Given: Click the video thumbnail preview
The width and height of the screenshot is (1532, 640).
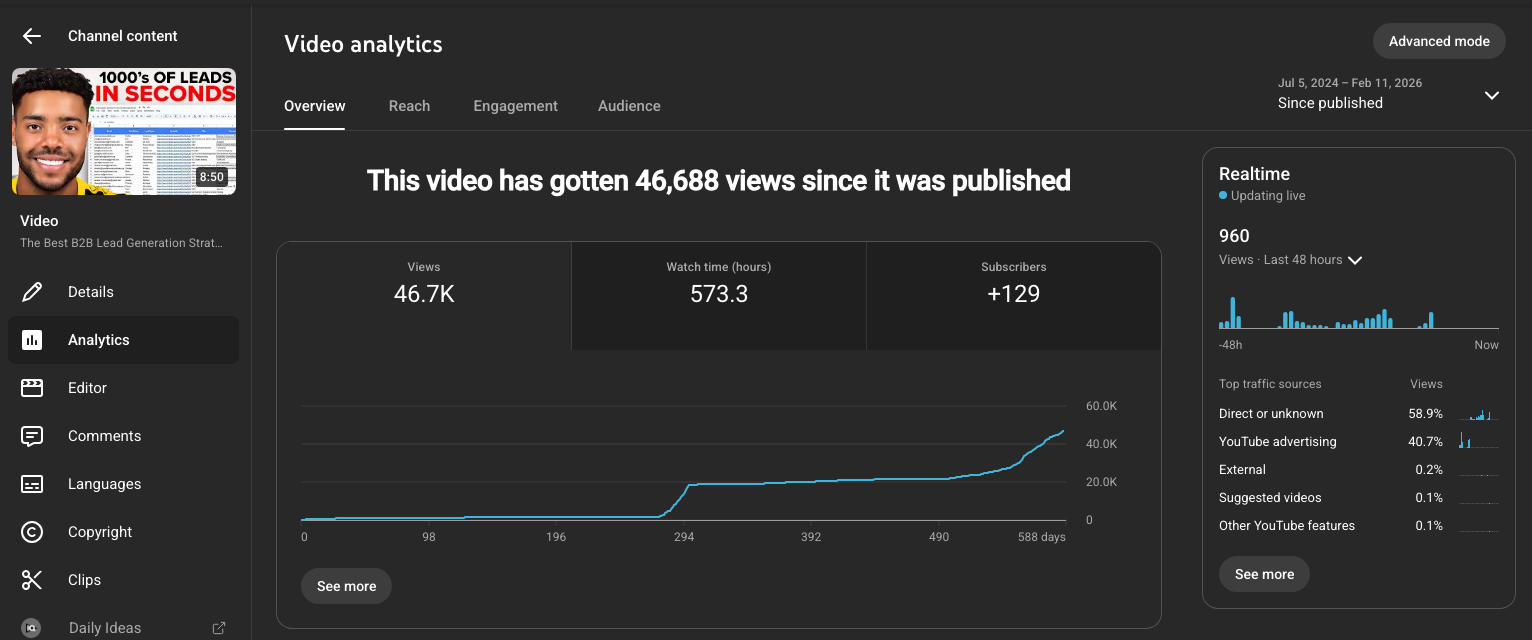Looking at the screenshot, I should (123, 131).
